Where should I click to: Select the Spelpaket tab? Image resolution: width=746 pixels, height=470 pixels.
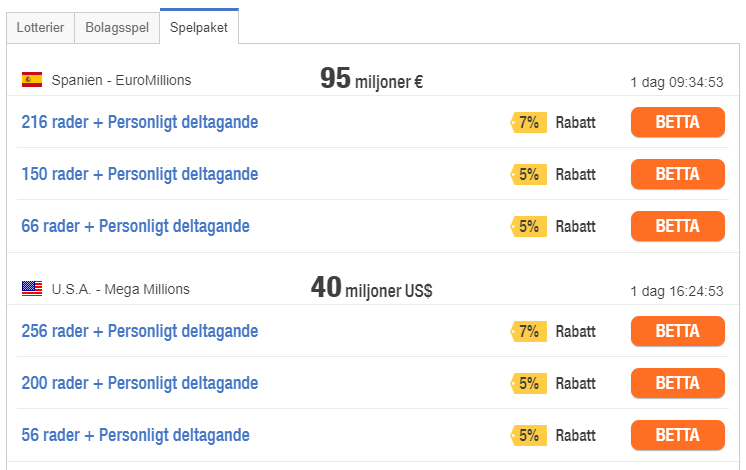199,27
